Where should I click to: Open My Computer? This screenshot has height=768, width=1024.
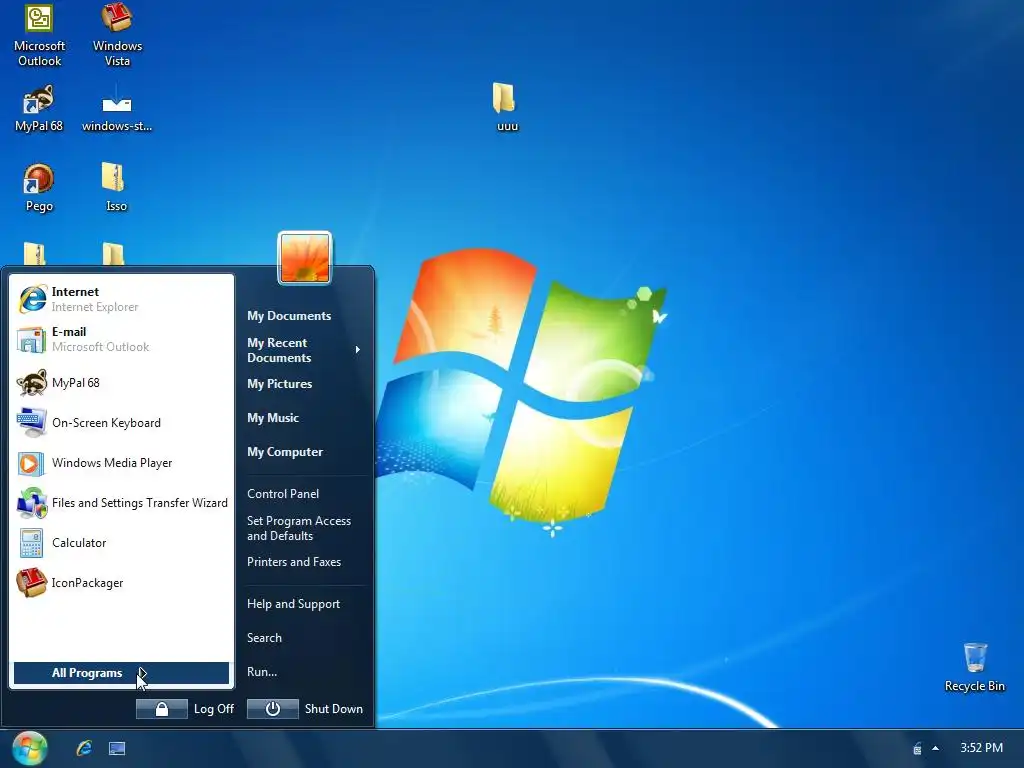[285, 452]
